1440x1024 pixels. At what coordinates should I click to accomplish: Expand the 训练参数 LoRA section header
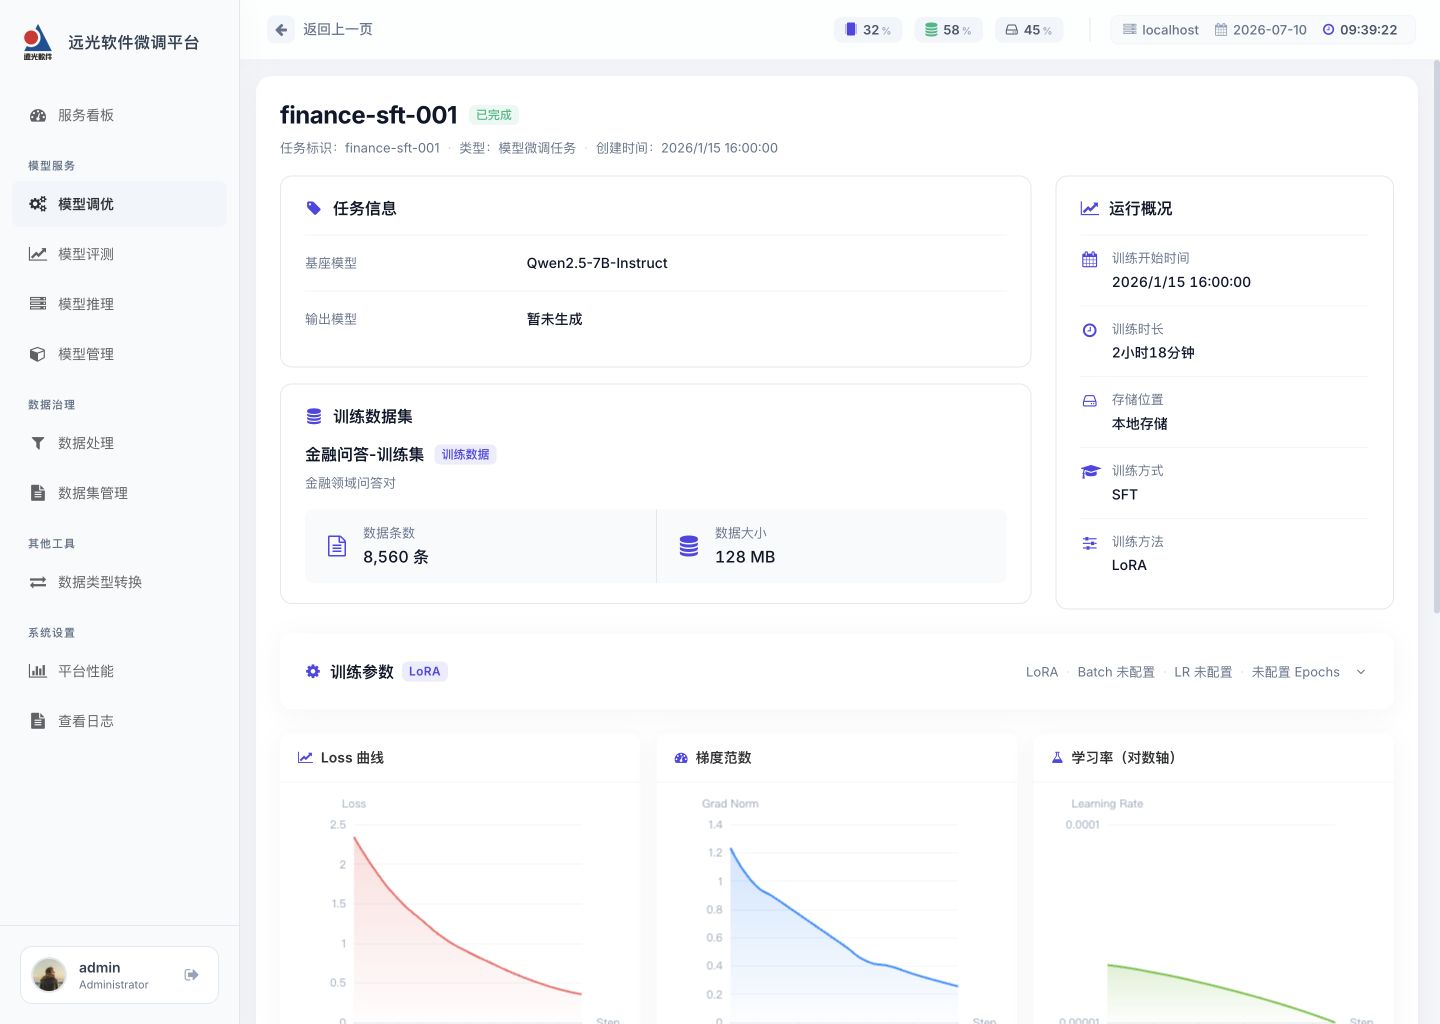pos(837,672)
